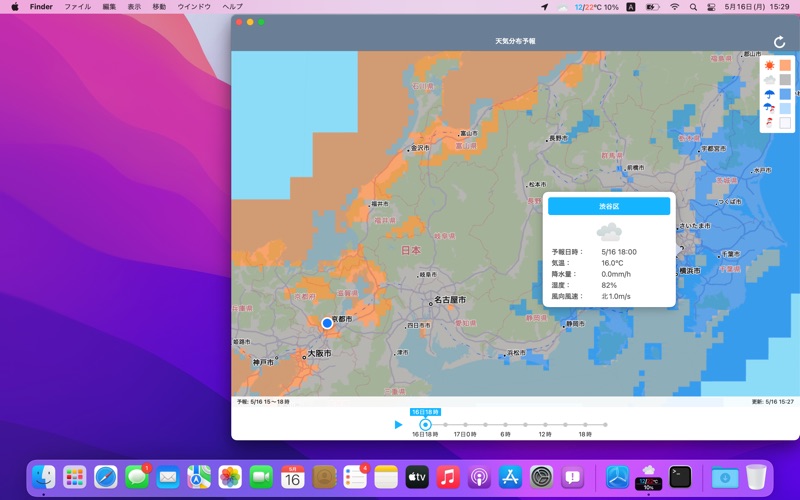This screenshot has width=800, height=500.
Task: Click the 渋谷区 button in the weather popup
Action: (609, 206)
